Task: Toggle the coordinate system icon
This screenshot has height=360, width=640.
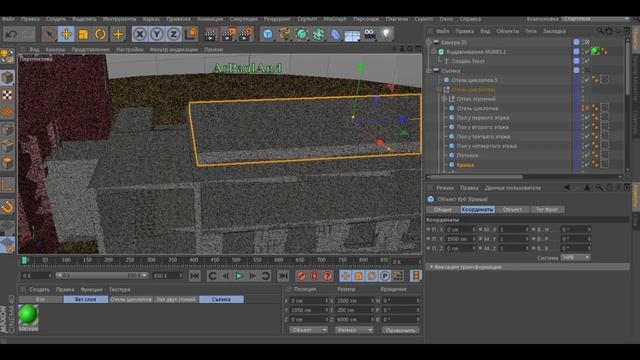Action: (x=191, y=34)
